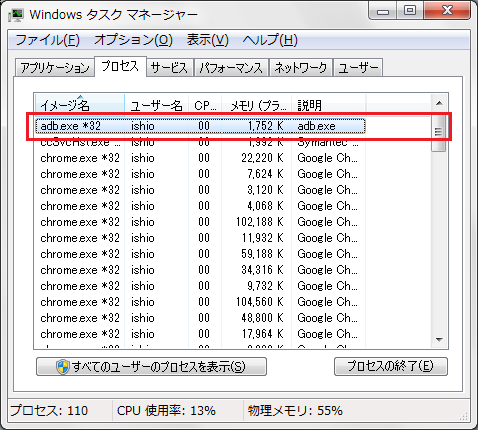Select the chrome.exe row using 34,316 K
Screen dimensions: 478x430
[x=200, y=270]
